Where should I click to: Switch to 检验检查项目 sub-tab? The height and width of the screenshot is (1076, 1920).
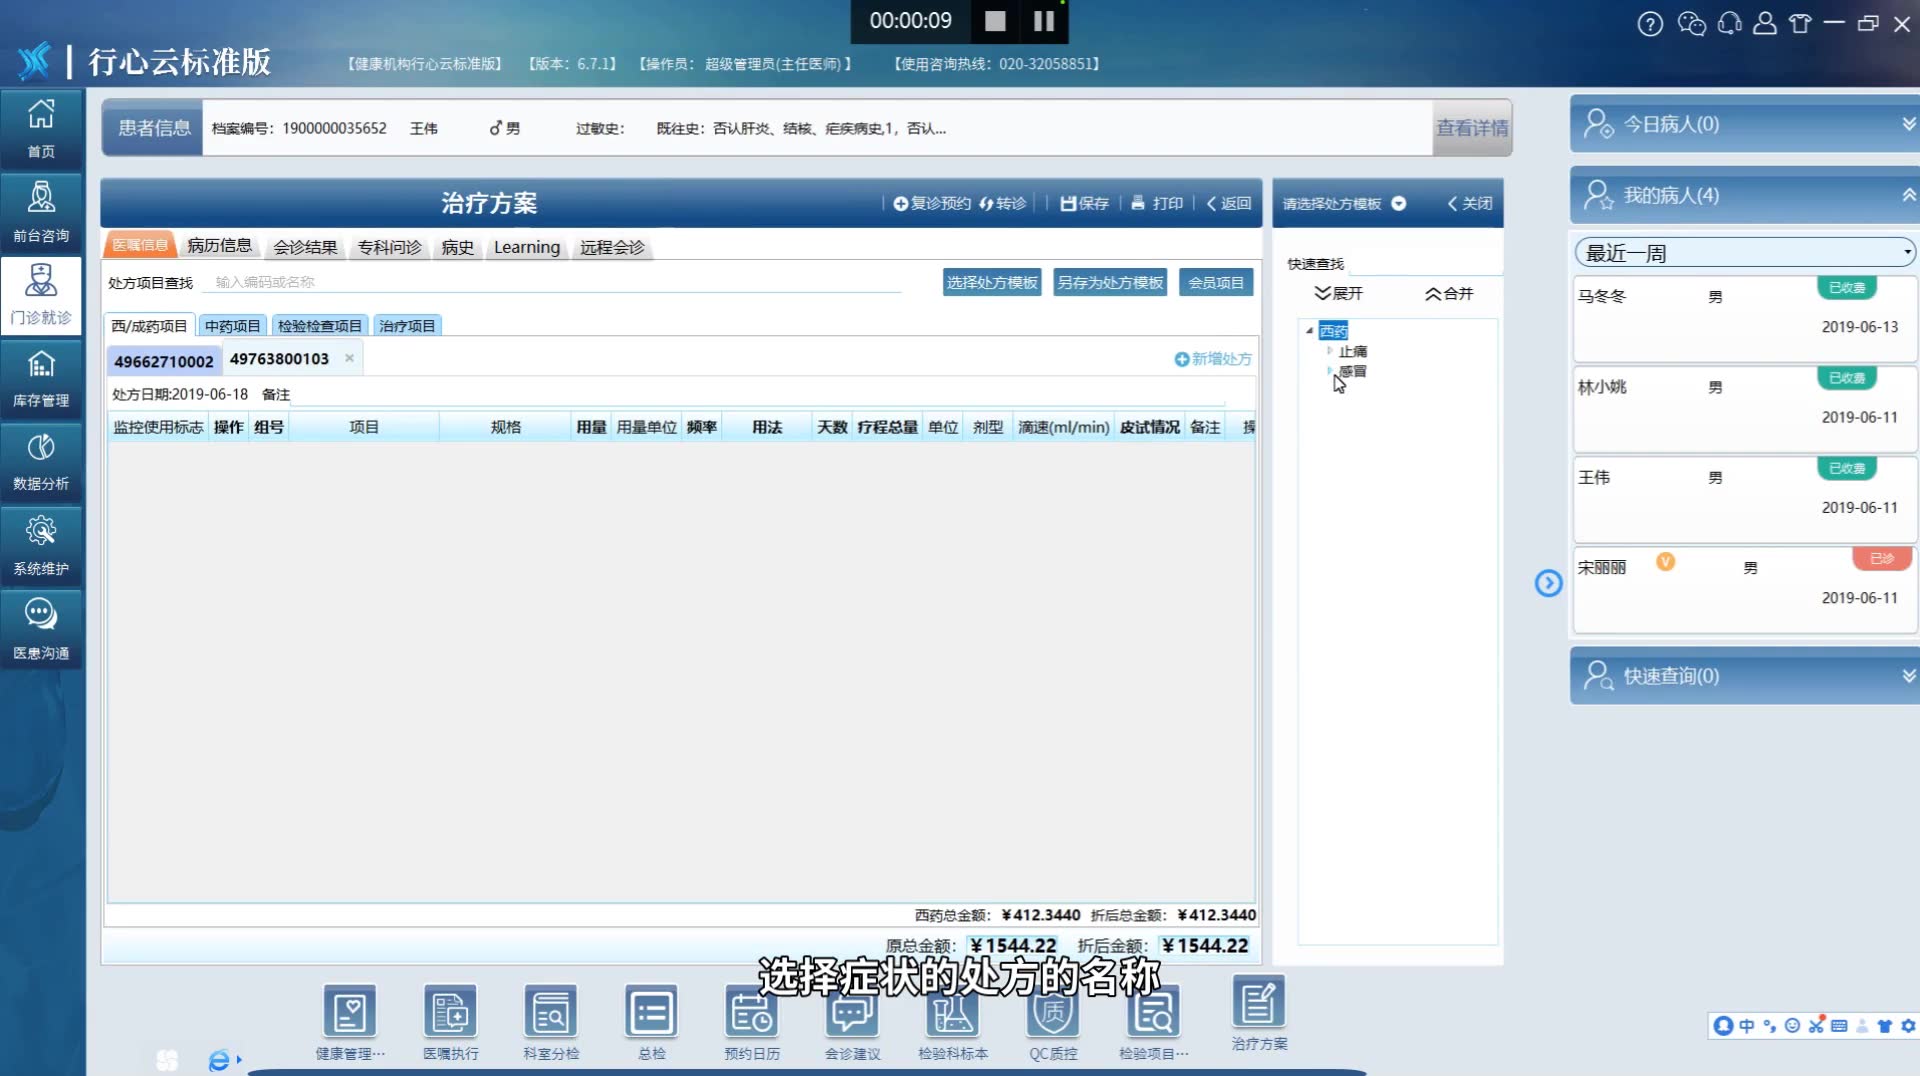click(319, 326)
